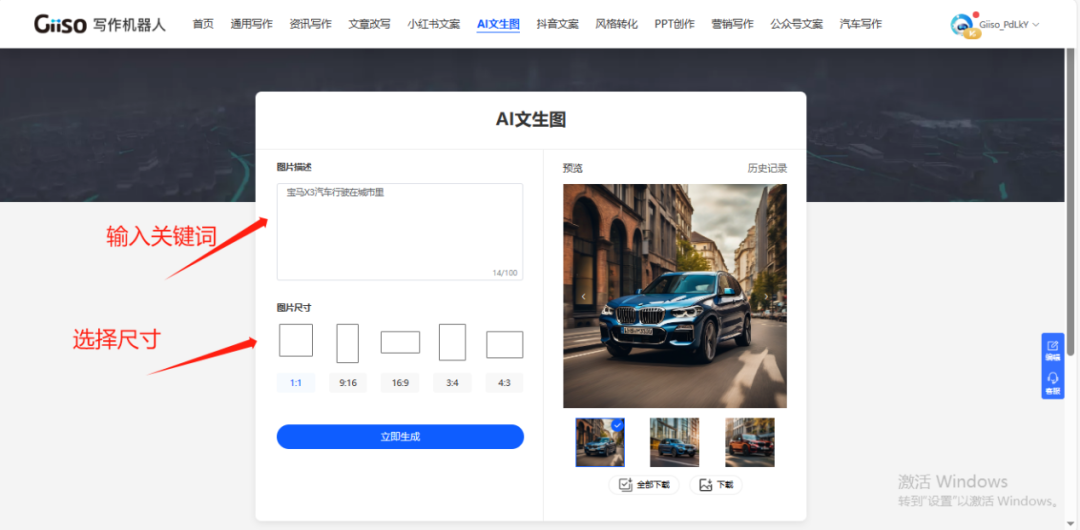Choose the 4:3 ratio label

click(504, 383)
